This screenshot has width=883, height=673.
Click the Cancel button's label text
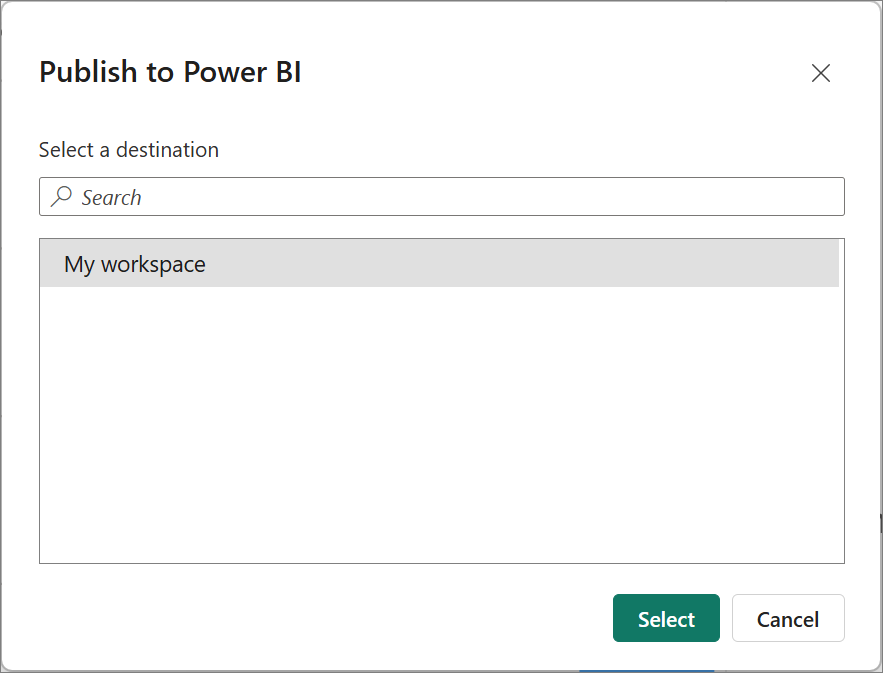click(x=788, y=619)
